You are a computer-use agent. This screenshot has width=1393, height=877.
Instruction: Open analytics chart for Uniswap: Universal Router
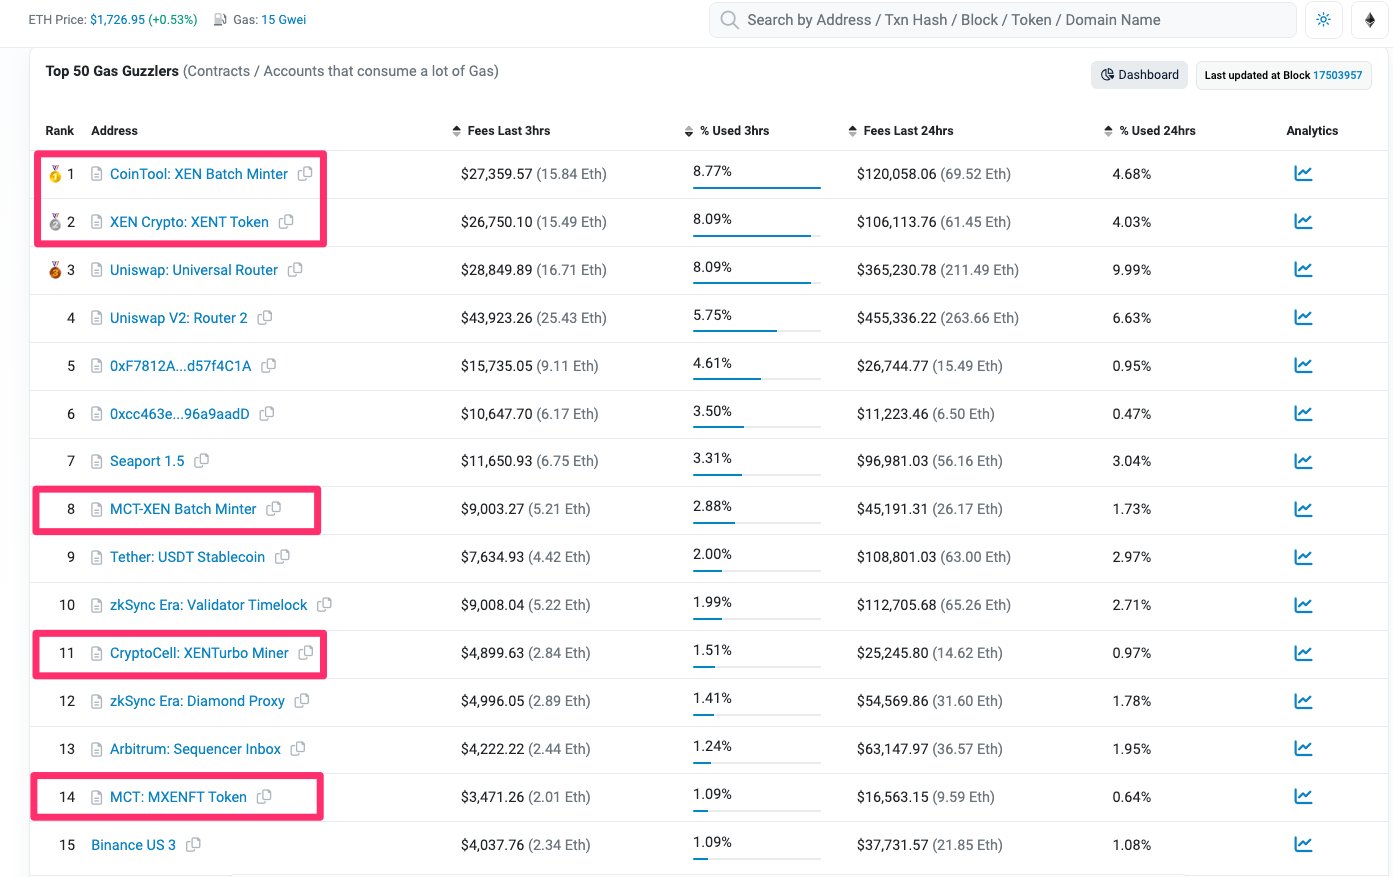[1303, 270]
